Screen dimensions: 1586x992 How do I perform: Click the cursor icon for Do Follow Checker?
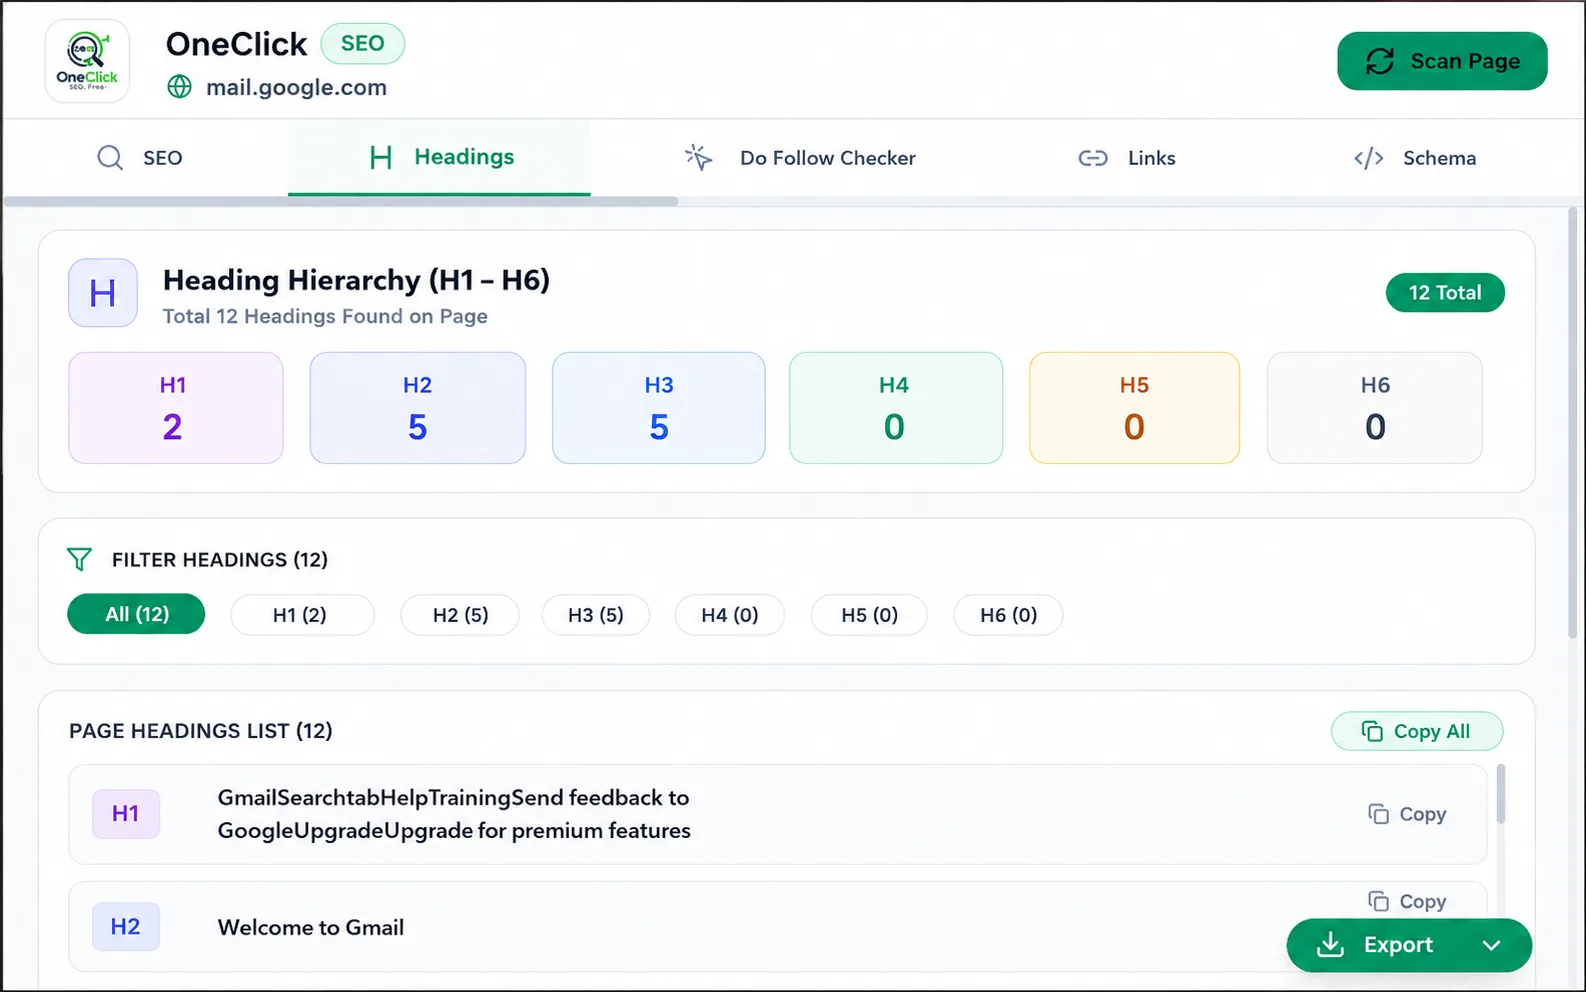[x=698, y=157]
